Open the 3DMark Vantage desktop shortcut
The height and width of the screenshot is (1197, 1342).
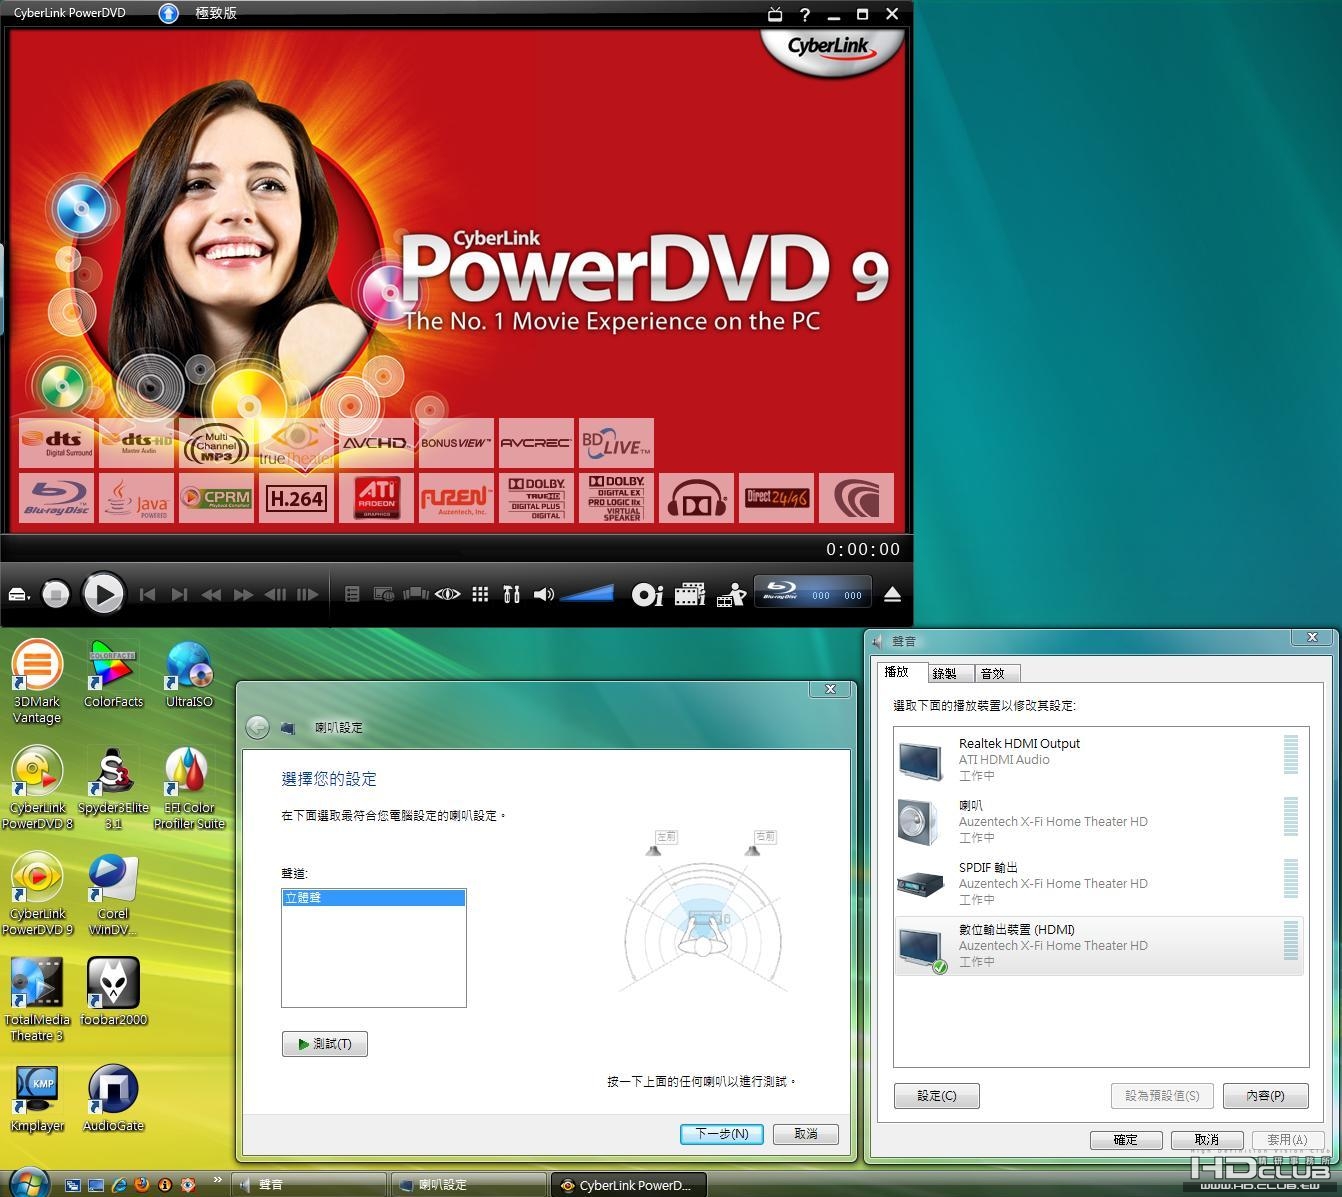[x=37, y=681]
